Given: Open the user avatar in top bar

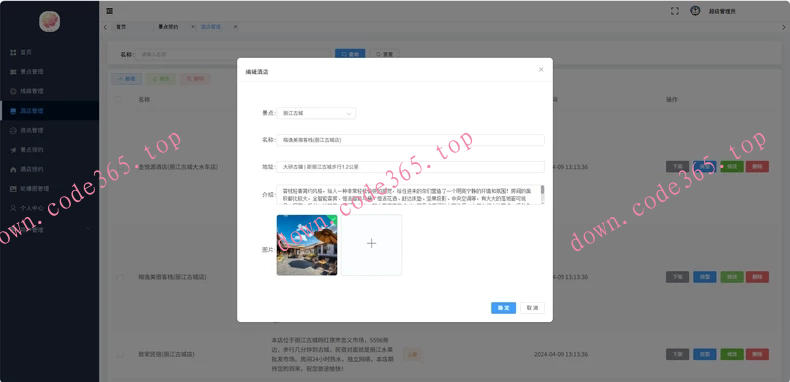Looking at the screenshot, I should point(695,11).
